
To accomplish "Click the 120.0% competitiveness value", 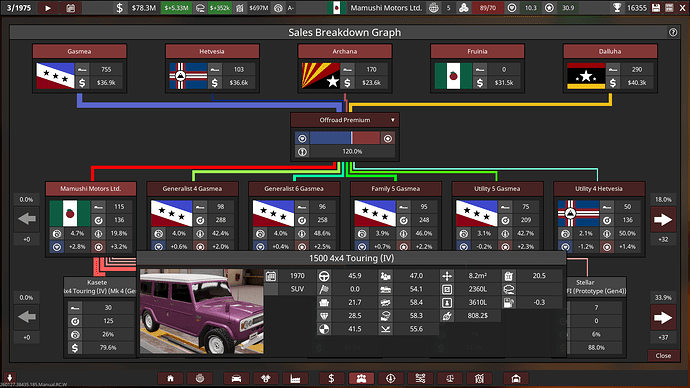I will pos(352,151).
